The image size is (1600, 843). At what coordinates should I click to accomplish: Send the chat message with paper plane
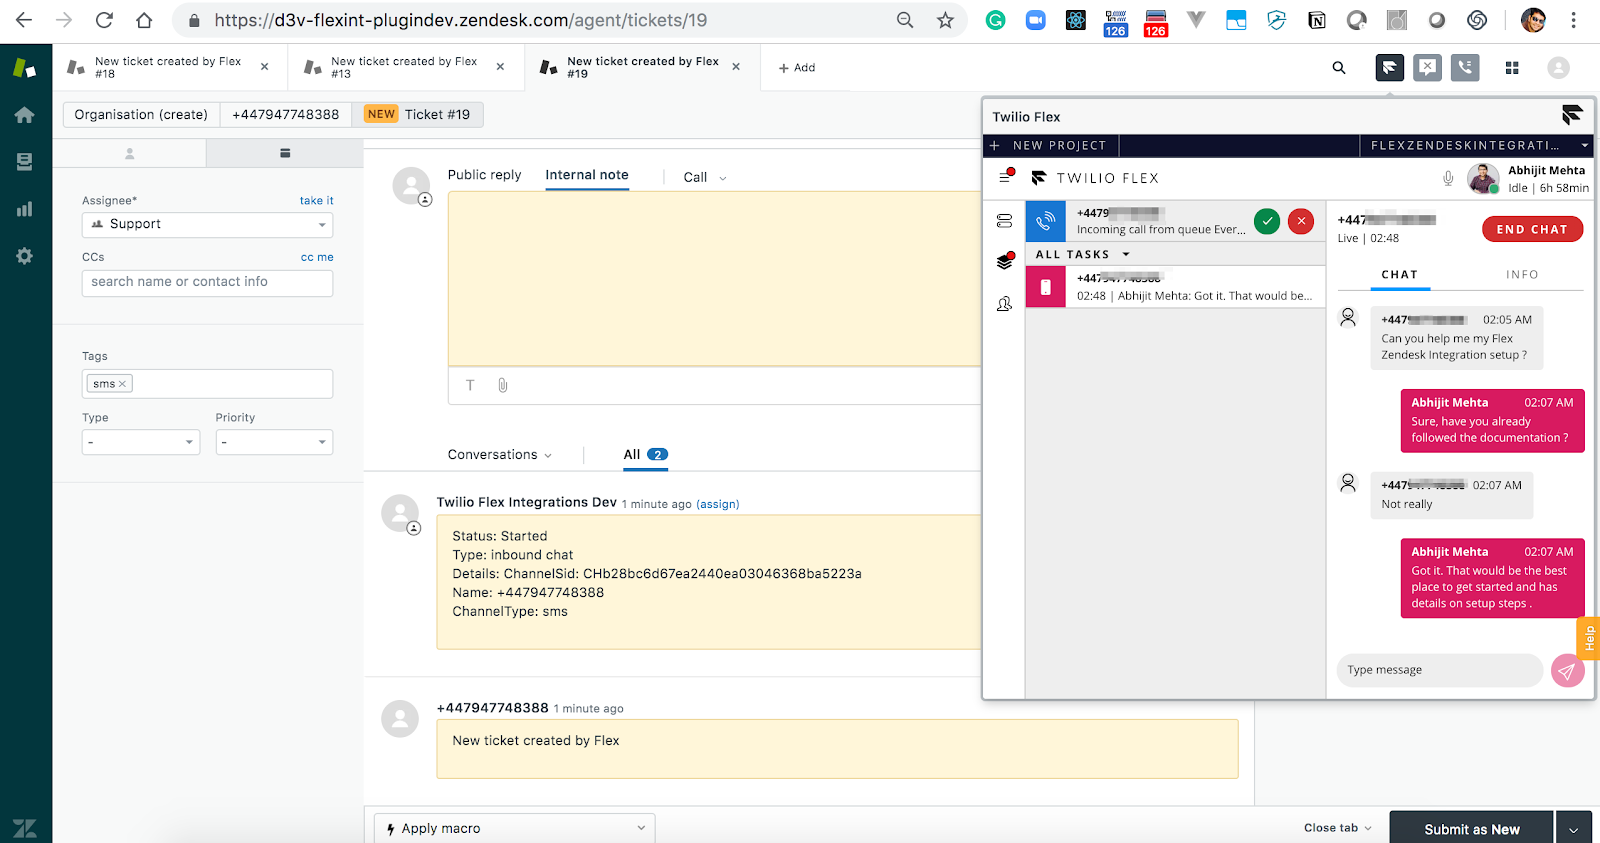click(1568, 671)
